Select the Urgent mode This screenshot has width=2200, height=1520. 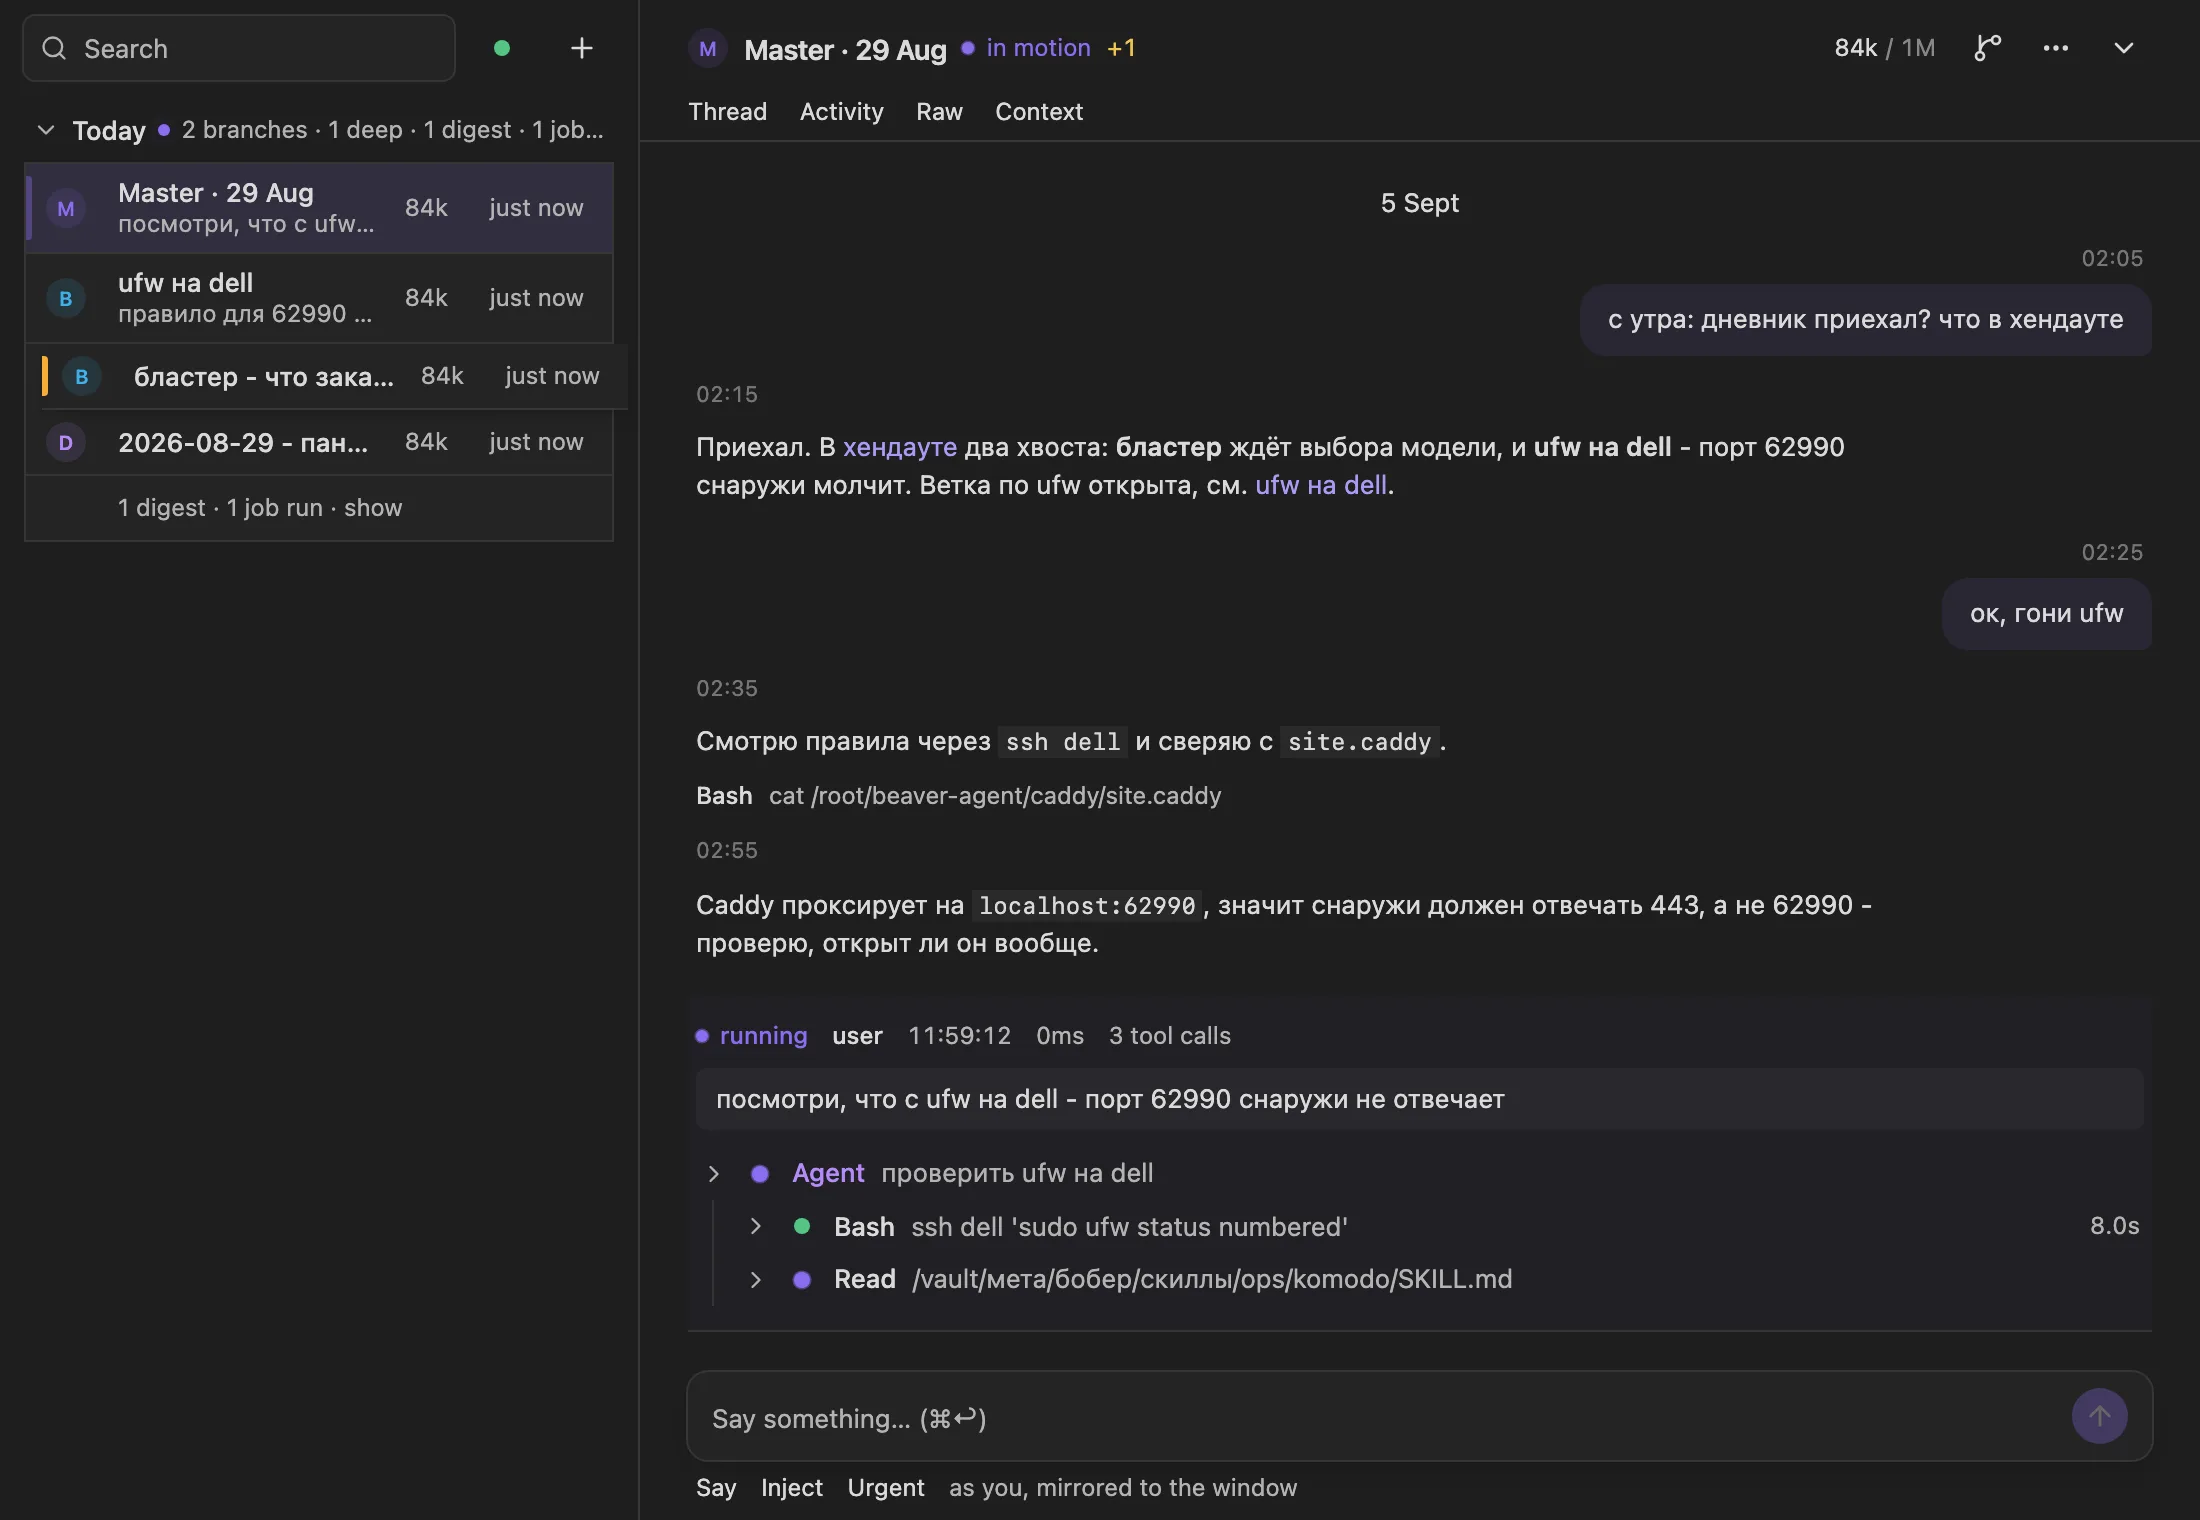point(886,1488)
